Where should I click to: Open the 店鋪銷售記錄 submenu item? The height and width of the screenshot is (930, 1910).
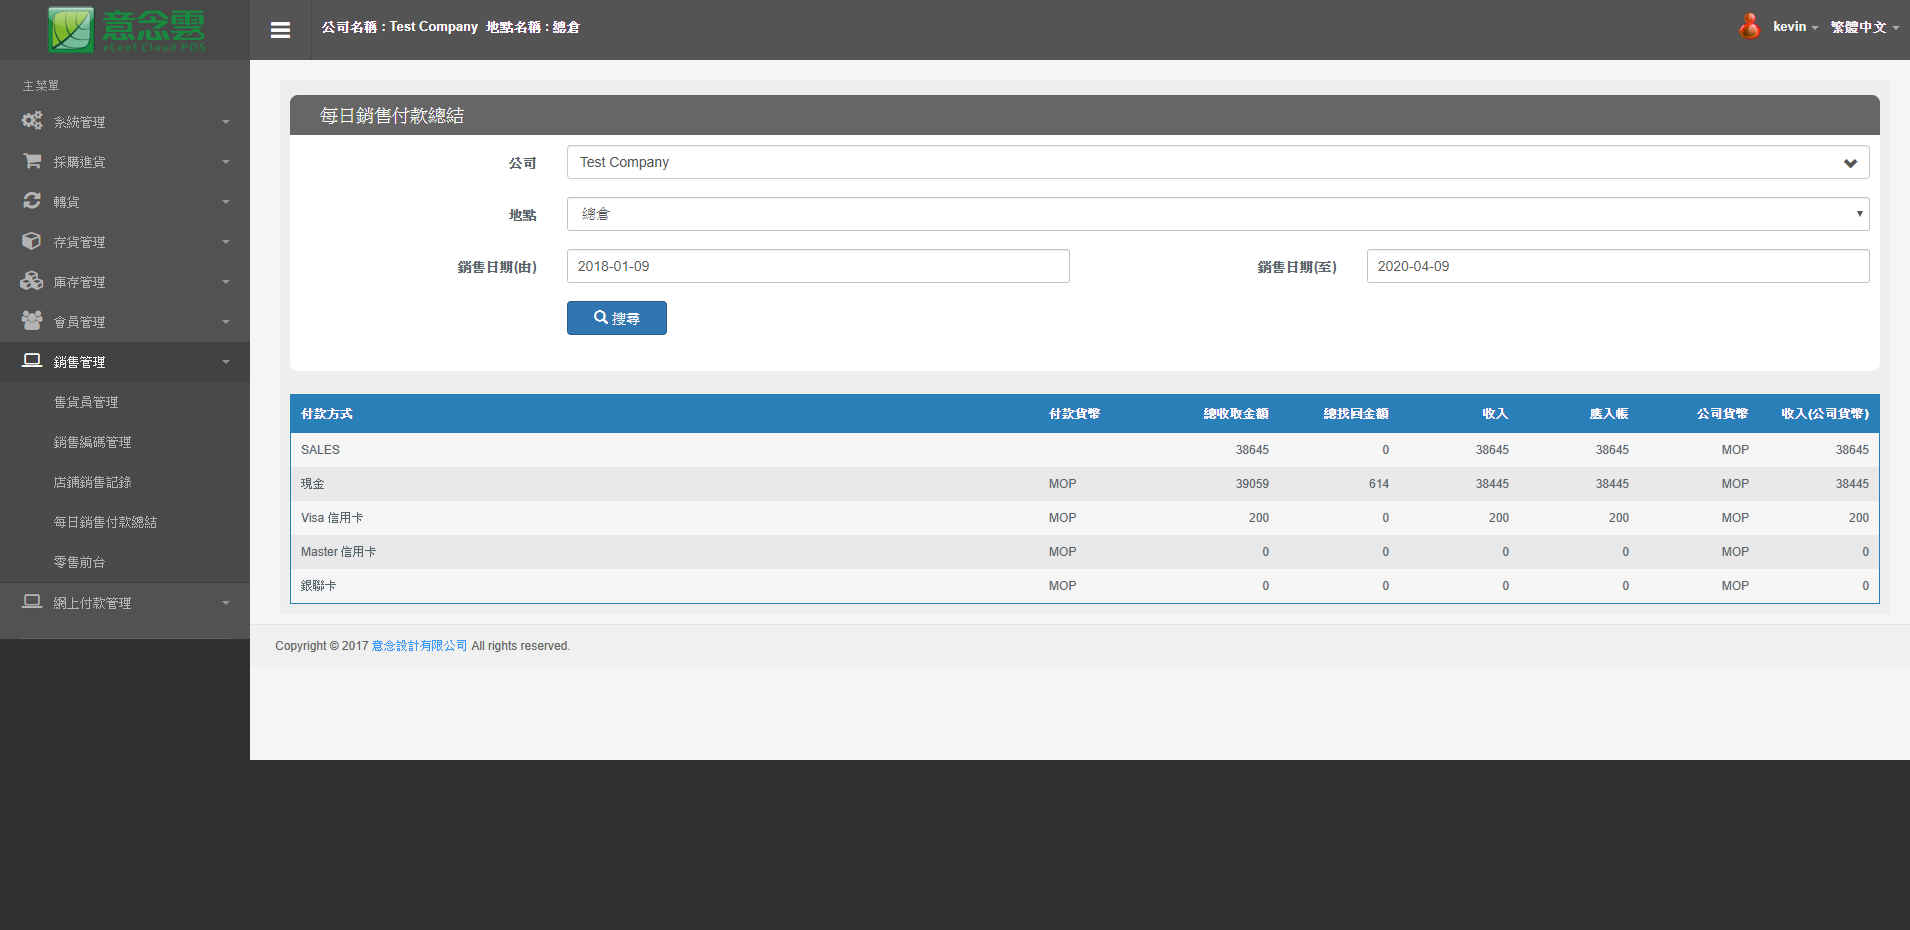(92, 482)
